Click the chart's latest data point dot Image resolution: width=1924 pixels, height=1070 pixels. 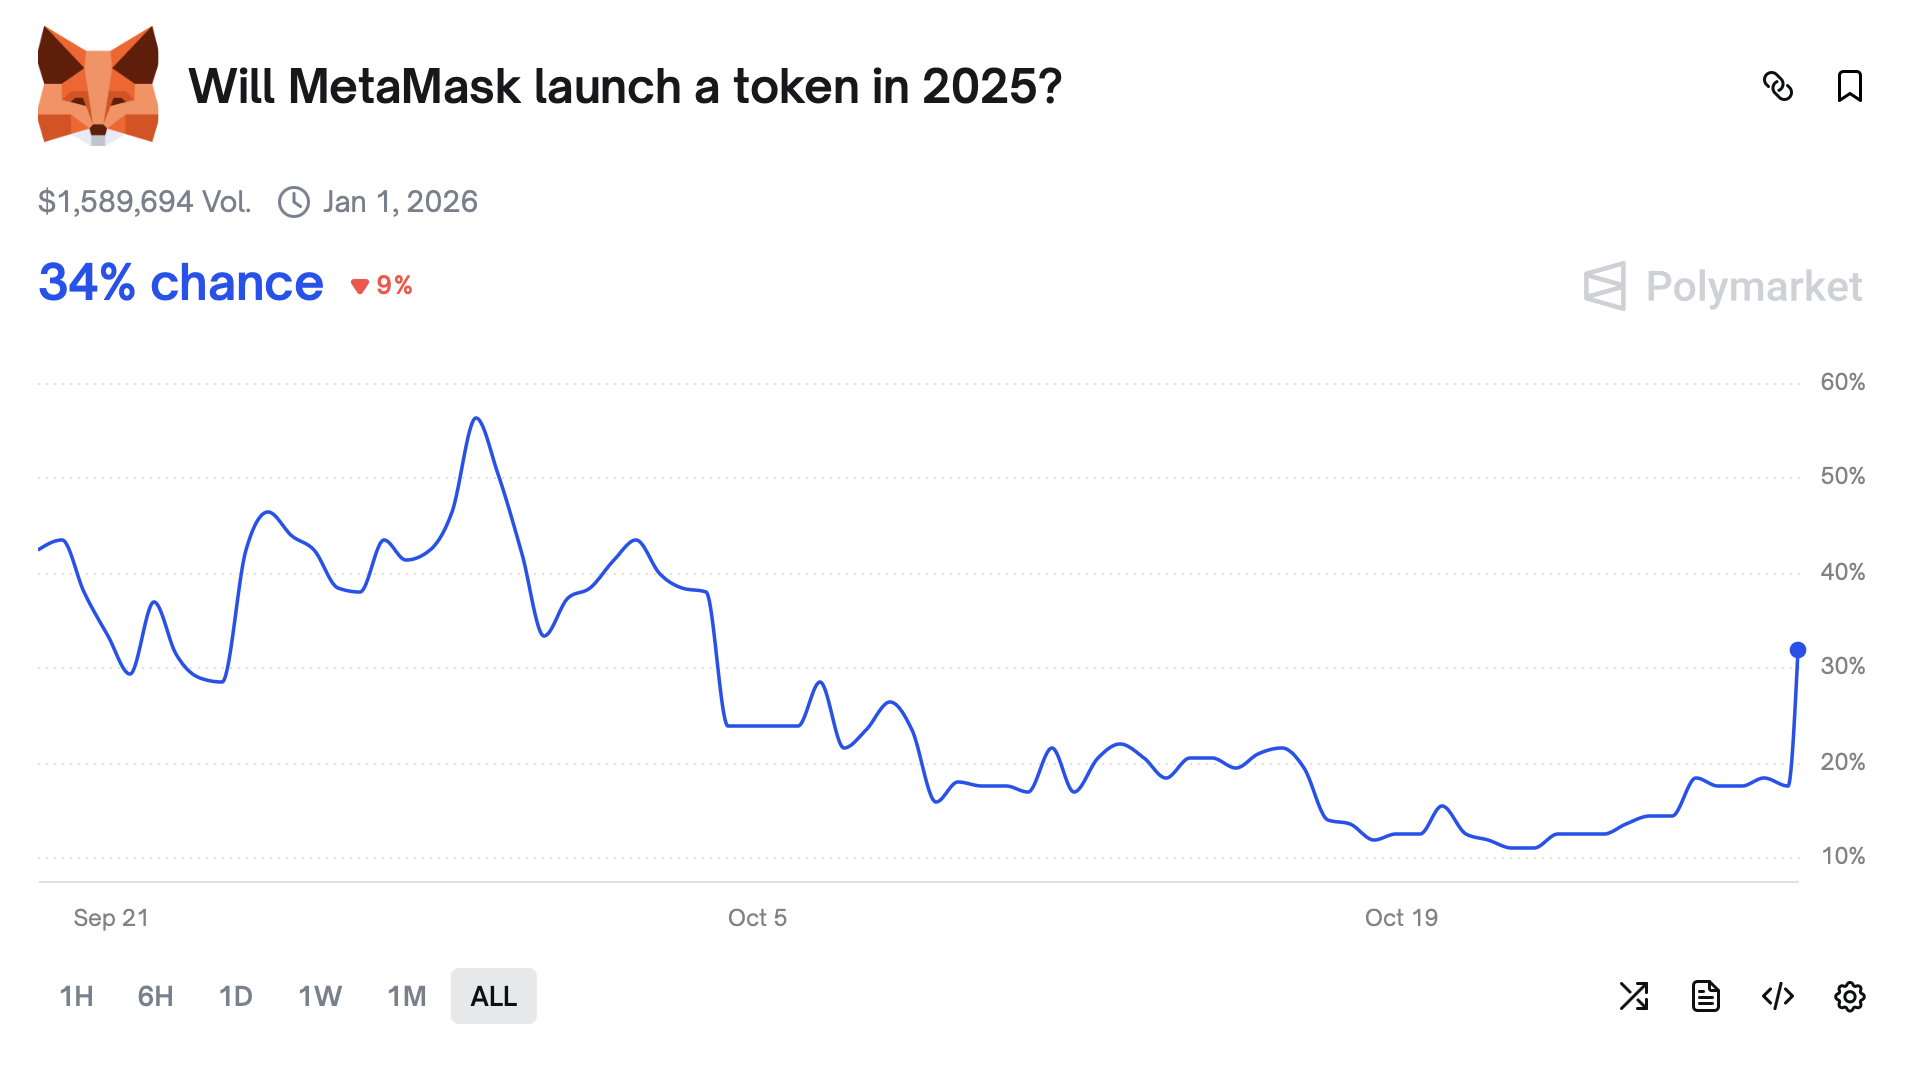click(x=1797, y=650)
